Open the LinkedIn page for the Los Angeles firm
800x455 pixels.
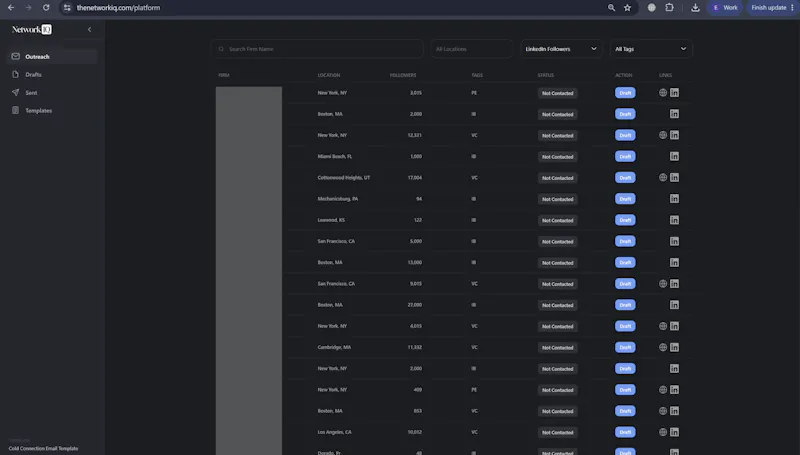pyautogui.click(x=674, y=432)
